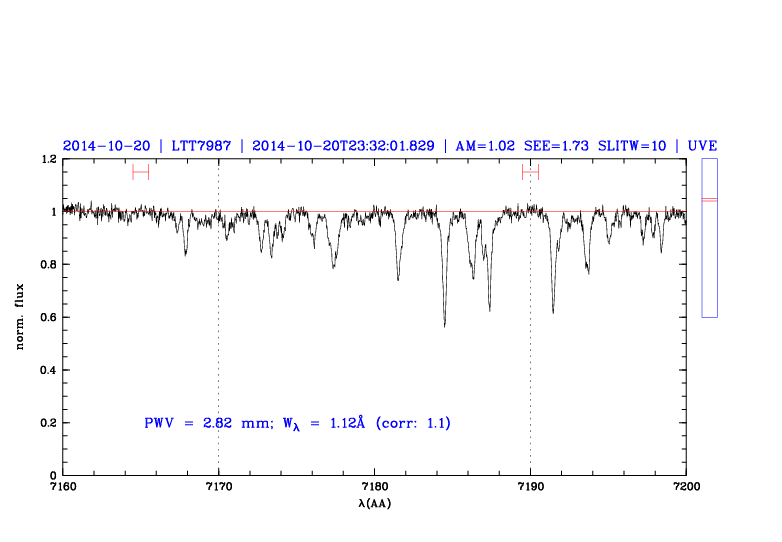The height and width of the screenshot is (542, 782).
Task: Click the deepest absorption line minimum near 7184.5
Action: point(444,325)
